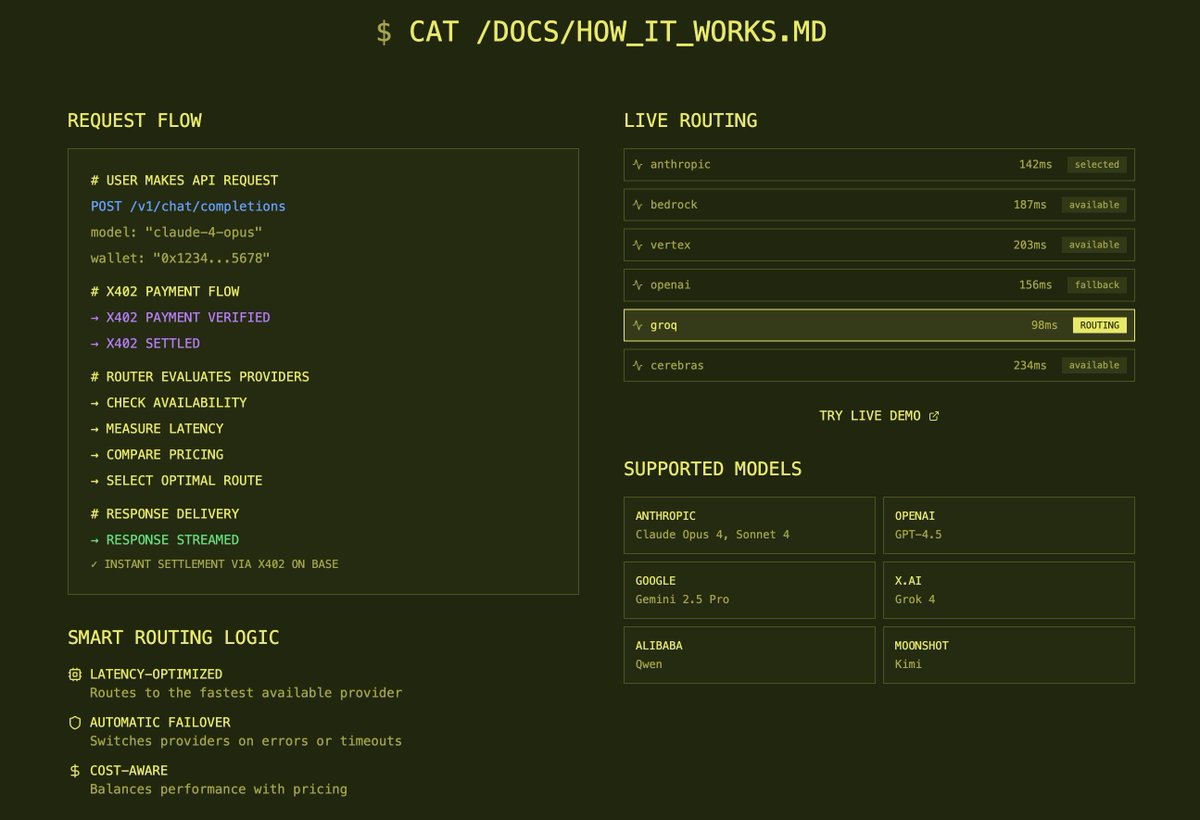Click the activity pulse icon beside cerebras
The height and width of the screenshot is (820, 1200).
(x=637, y=365)
